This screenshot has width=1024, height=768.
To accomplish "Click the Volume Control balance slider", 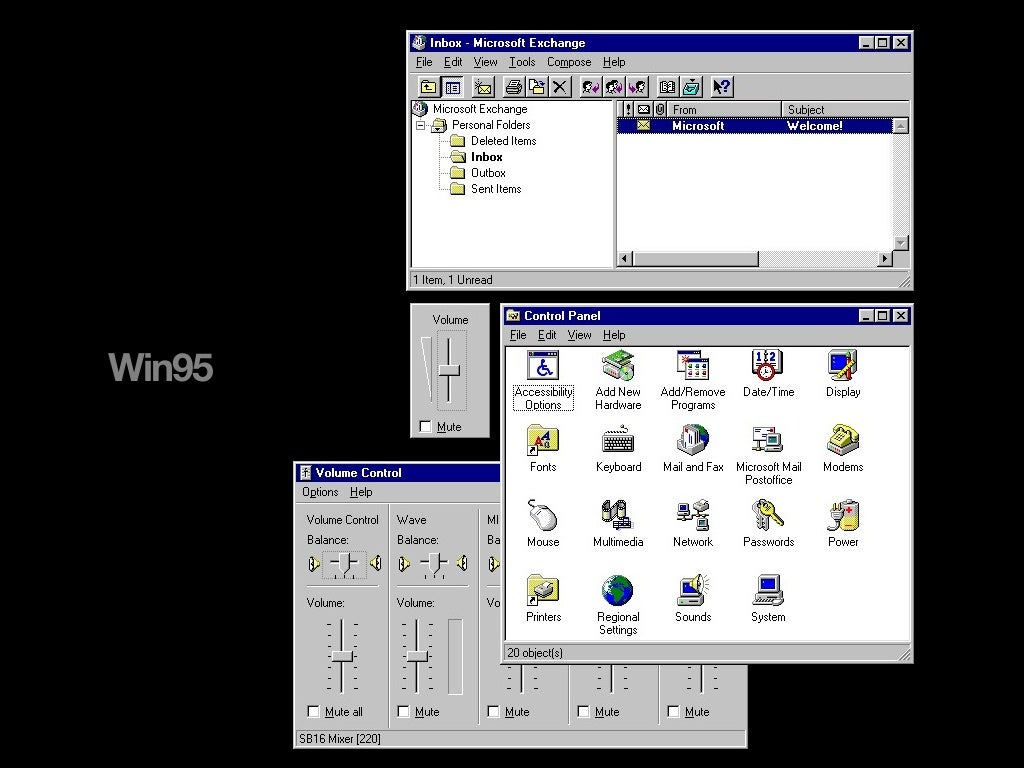I will pos(344,563).
